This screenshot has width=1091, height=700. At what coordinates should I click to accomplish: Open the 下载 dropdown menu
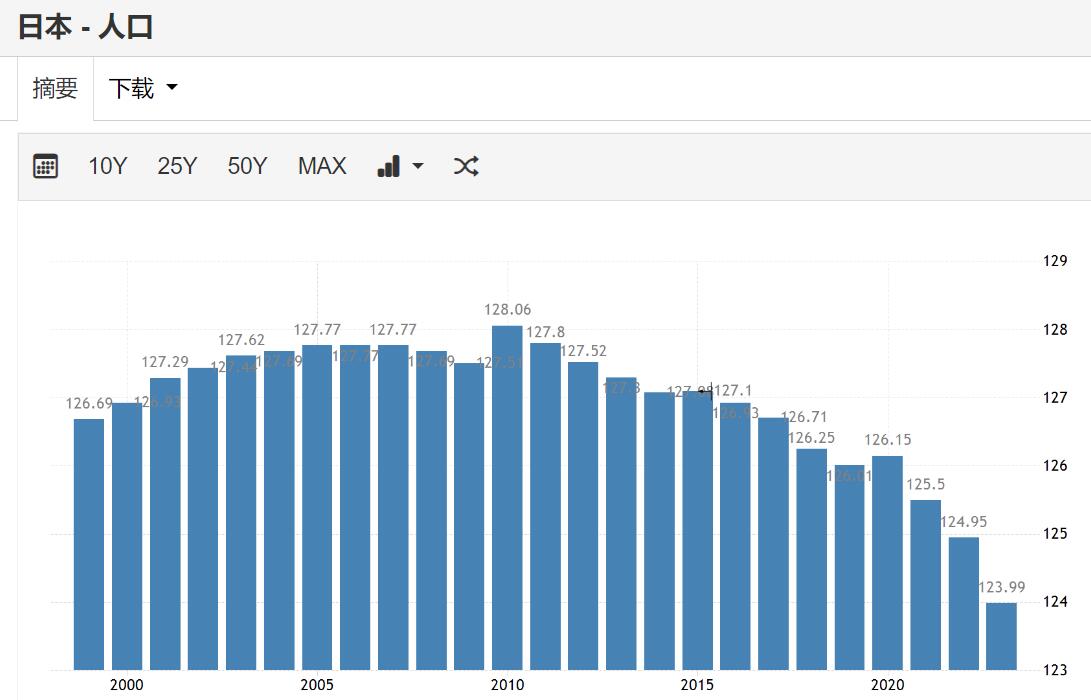[x=143, y=88]
